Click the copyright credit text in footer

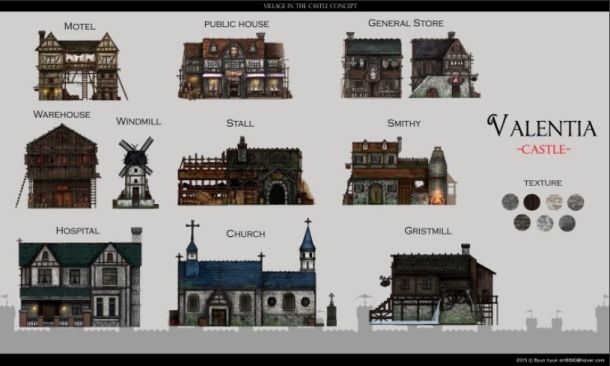[x=561, y=360]
